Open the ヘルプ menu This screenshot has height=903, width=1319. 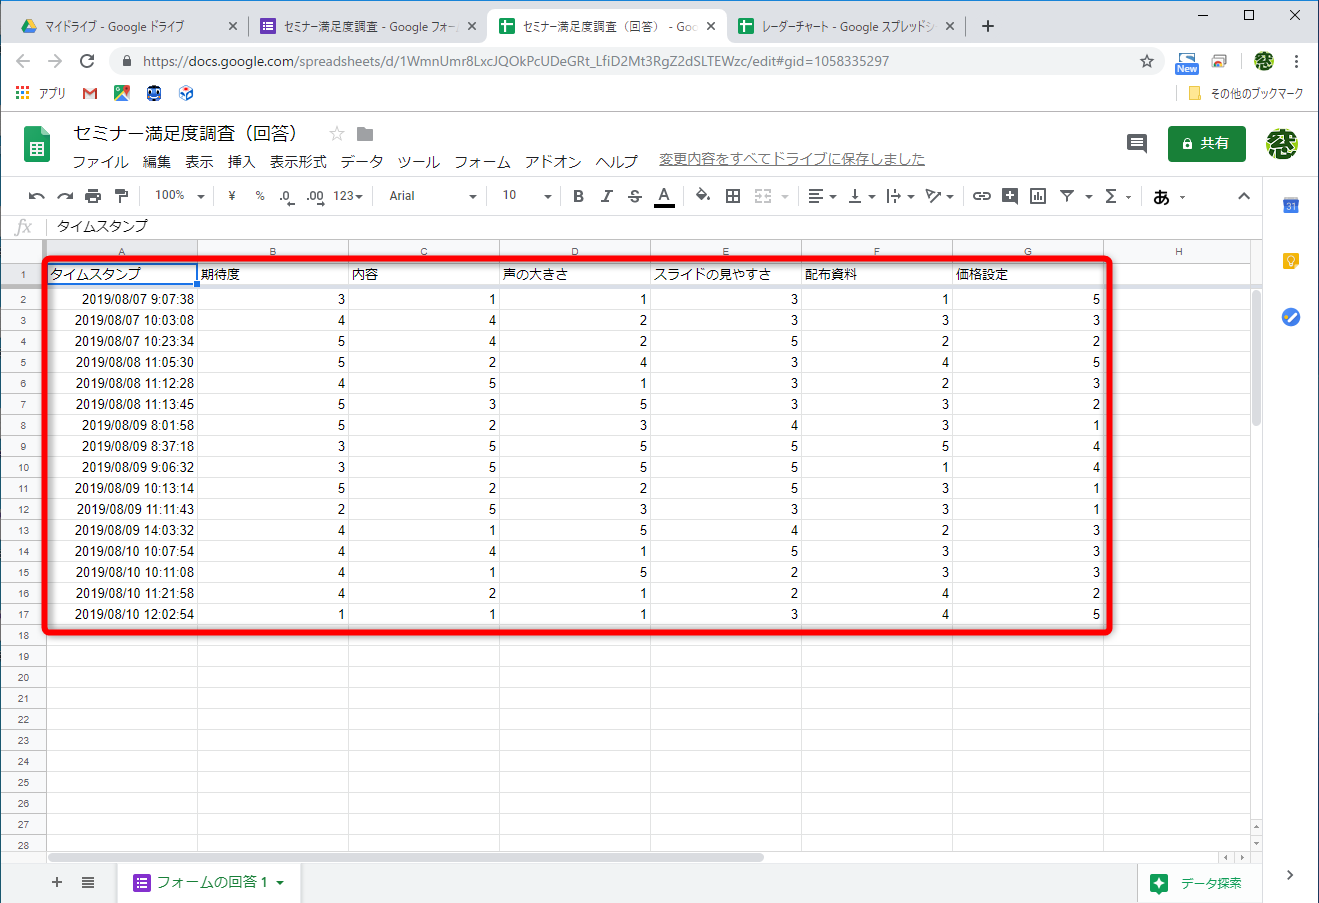coord(617,162)
